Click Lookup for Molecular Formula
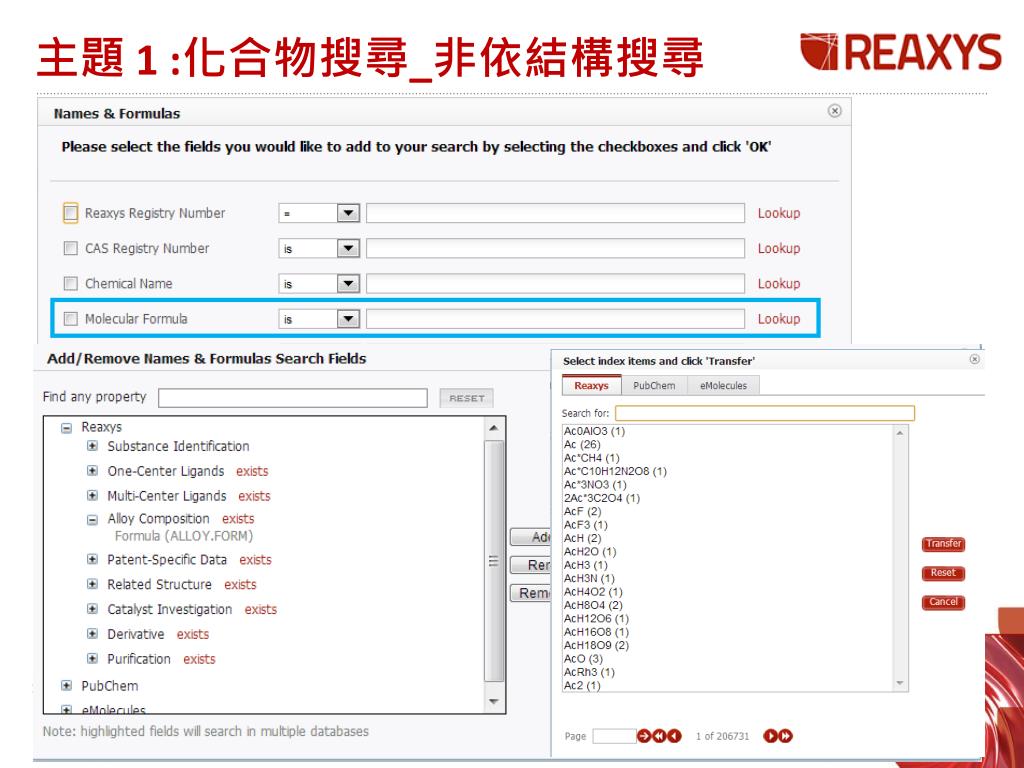 pyautogui.click(x=778, y=319)
